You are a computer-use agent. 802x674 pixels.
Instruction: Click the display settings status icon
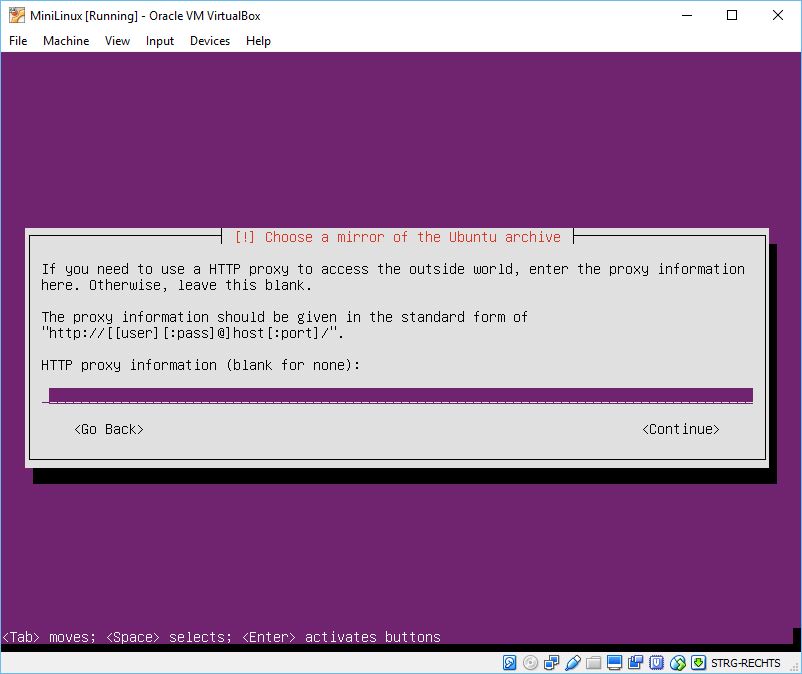(614, 663)
